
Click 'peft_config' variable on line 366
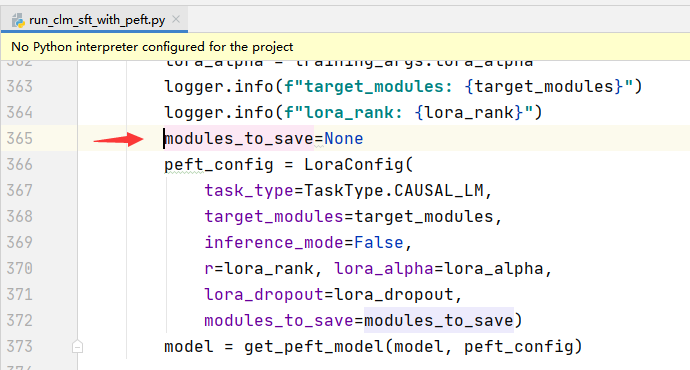(x=219, y=165)
